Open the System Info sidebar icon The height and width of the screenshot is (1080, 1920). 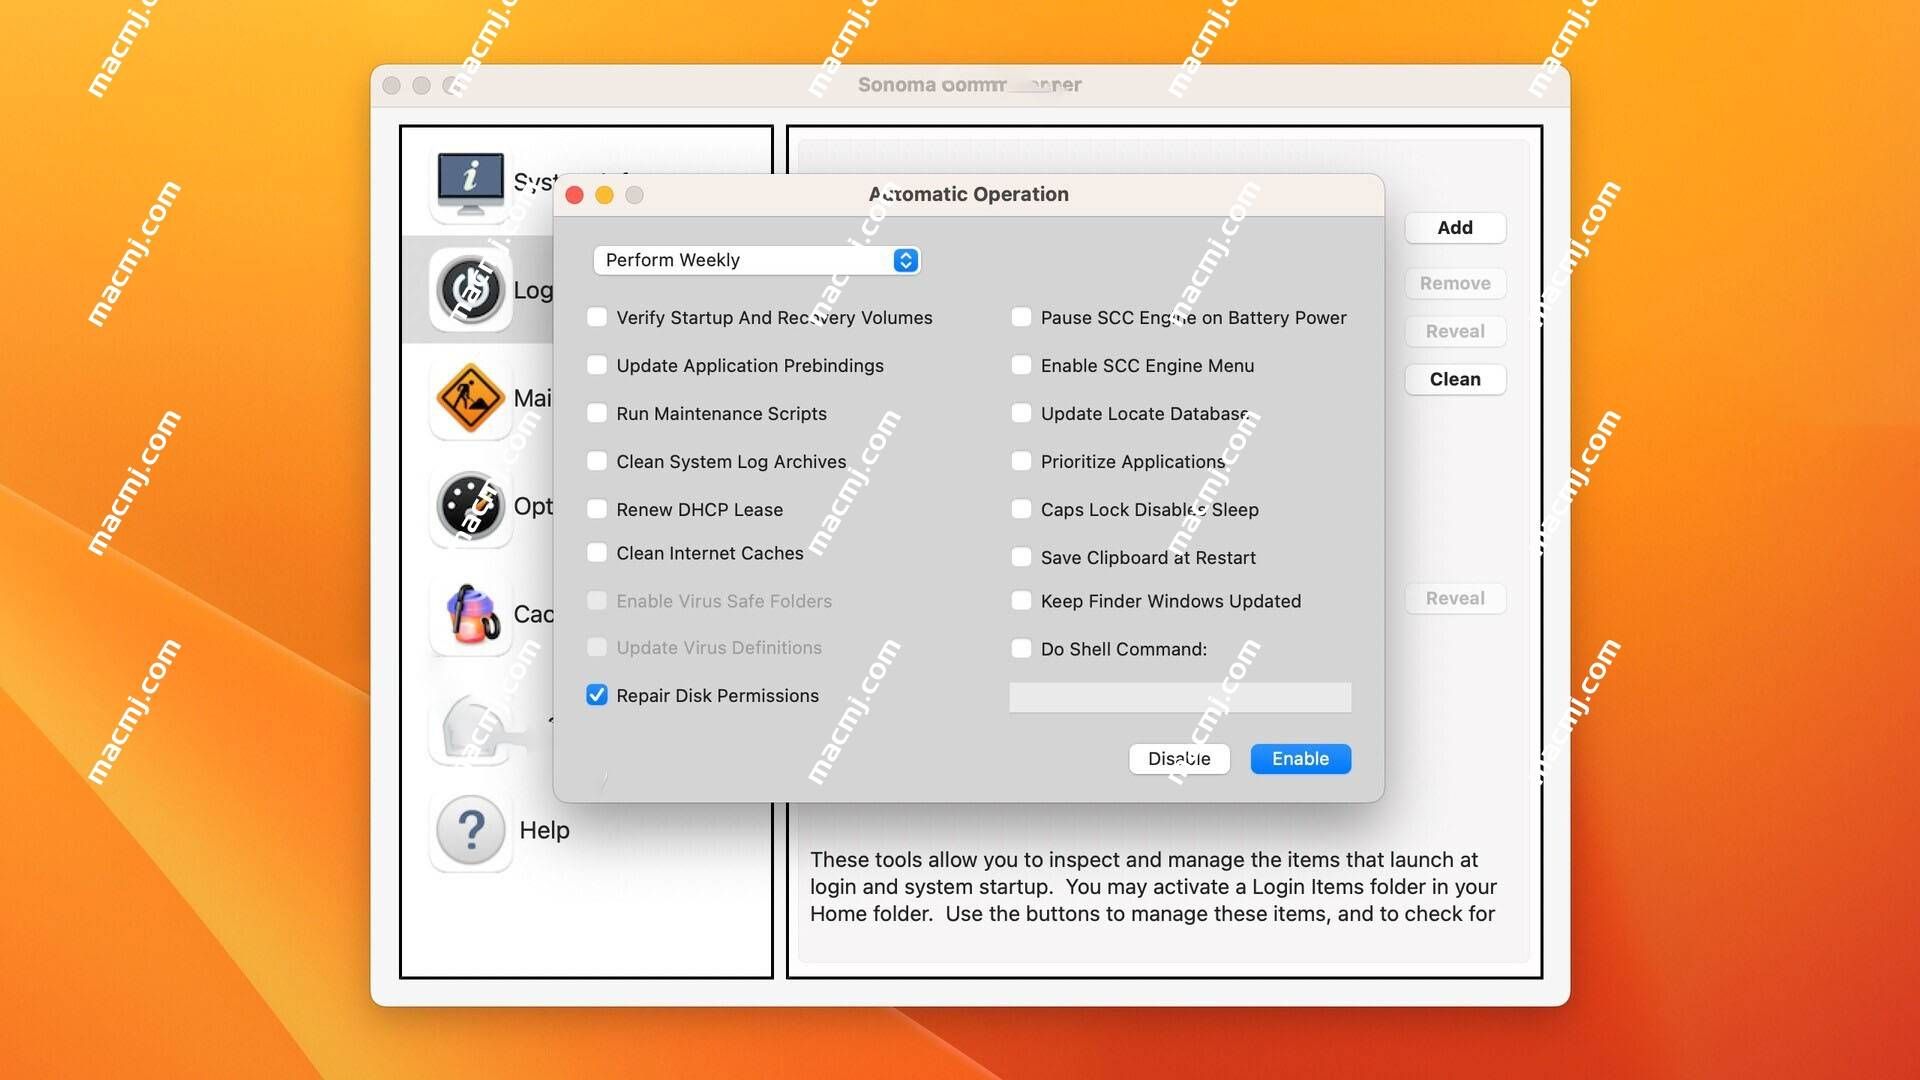(x=470, y=183)
